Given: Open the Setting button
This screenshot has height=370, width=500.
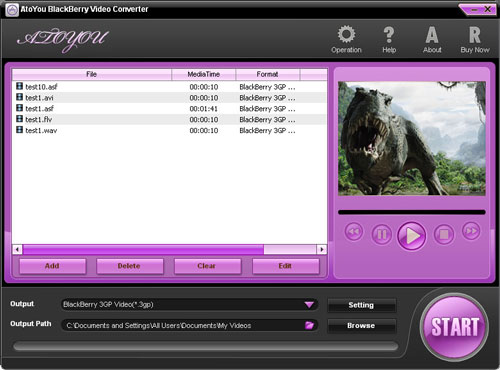Looking at the screenshot, I should click(x=362, y=305).
